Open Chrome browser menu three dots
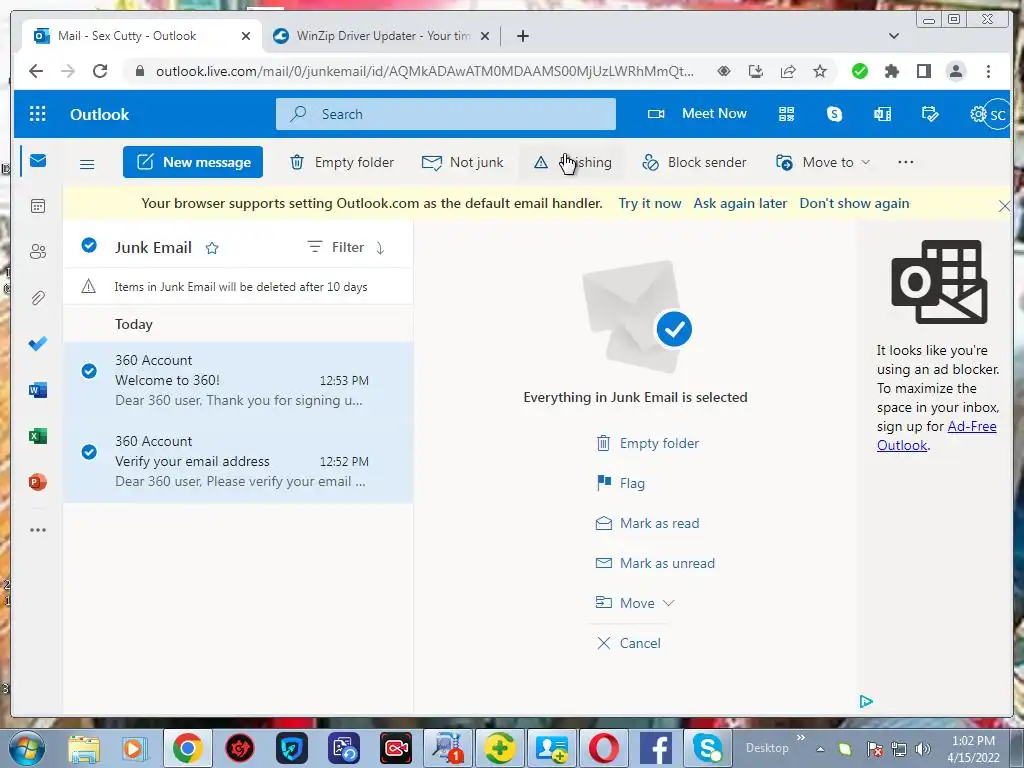The image size is (1024, 768). click(x=988, y=71)
